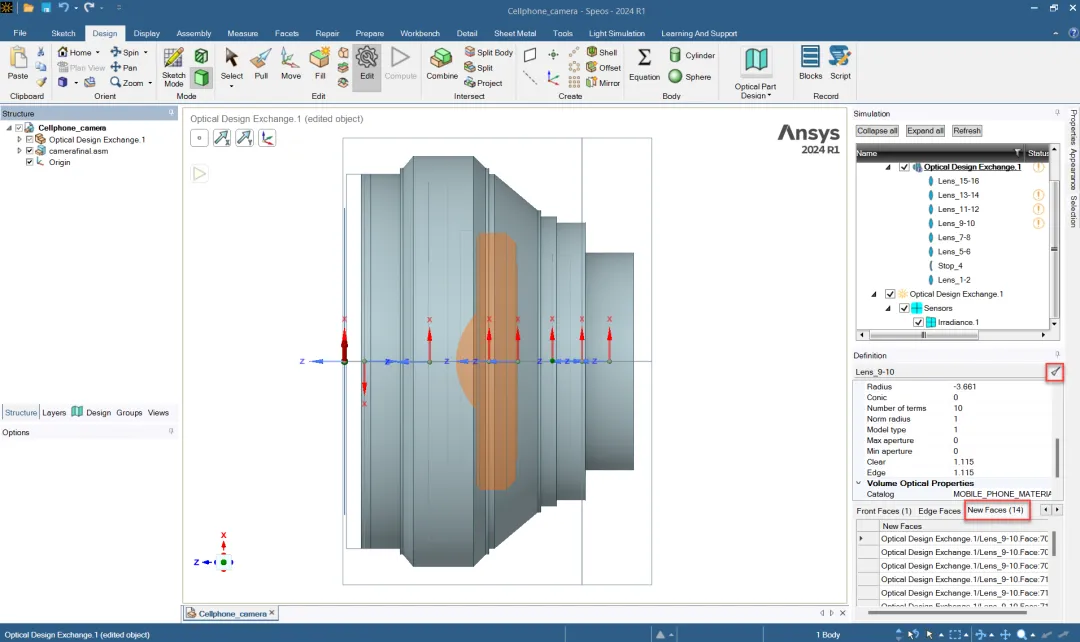Click the Refresh button in Simulation

pos(966,131)
